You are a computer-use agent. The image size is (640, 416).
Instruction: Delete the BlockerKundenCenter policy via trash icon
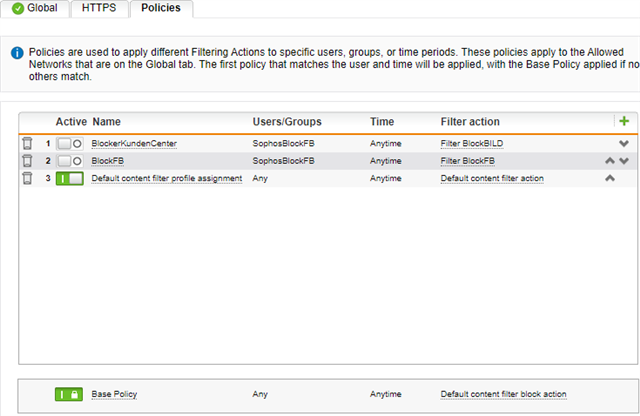(x=28, y=144)
